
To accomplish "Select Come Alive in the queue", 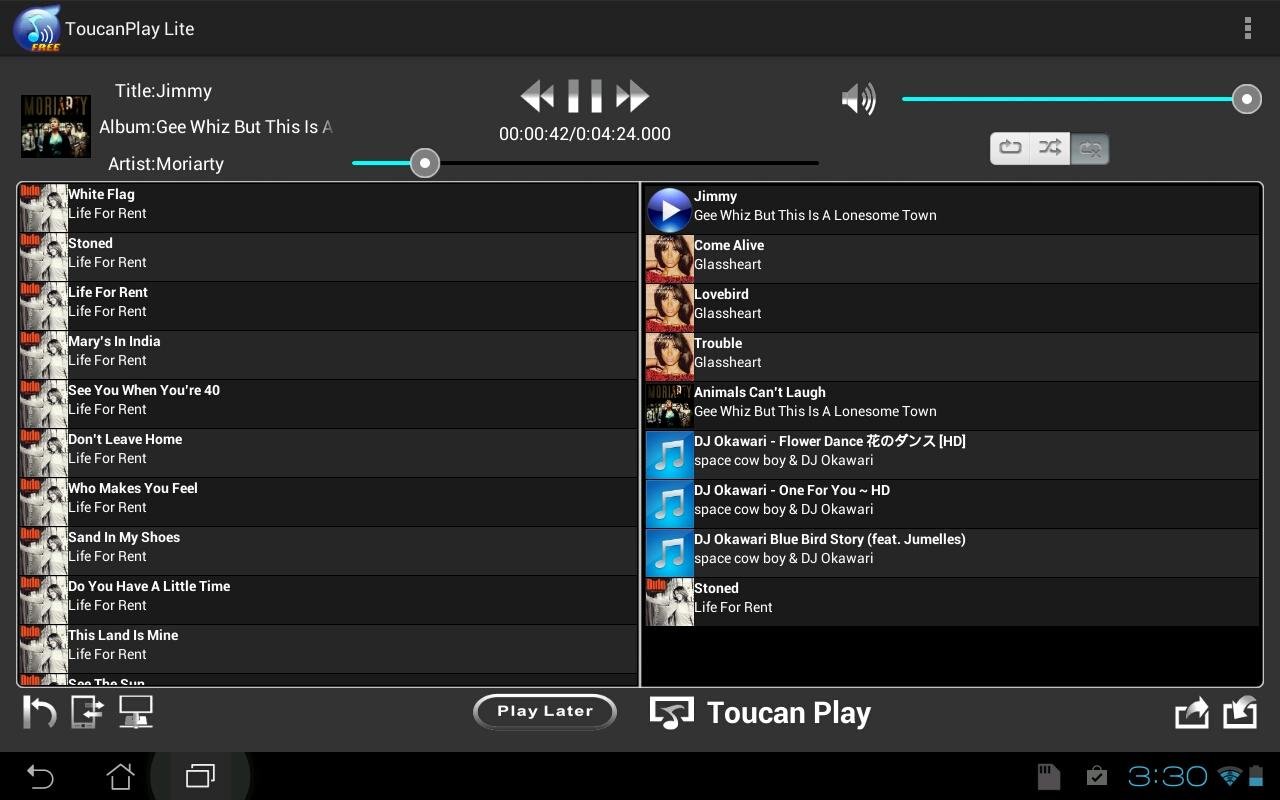I will (x=952, y=259).
